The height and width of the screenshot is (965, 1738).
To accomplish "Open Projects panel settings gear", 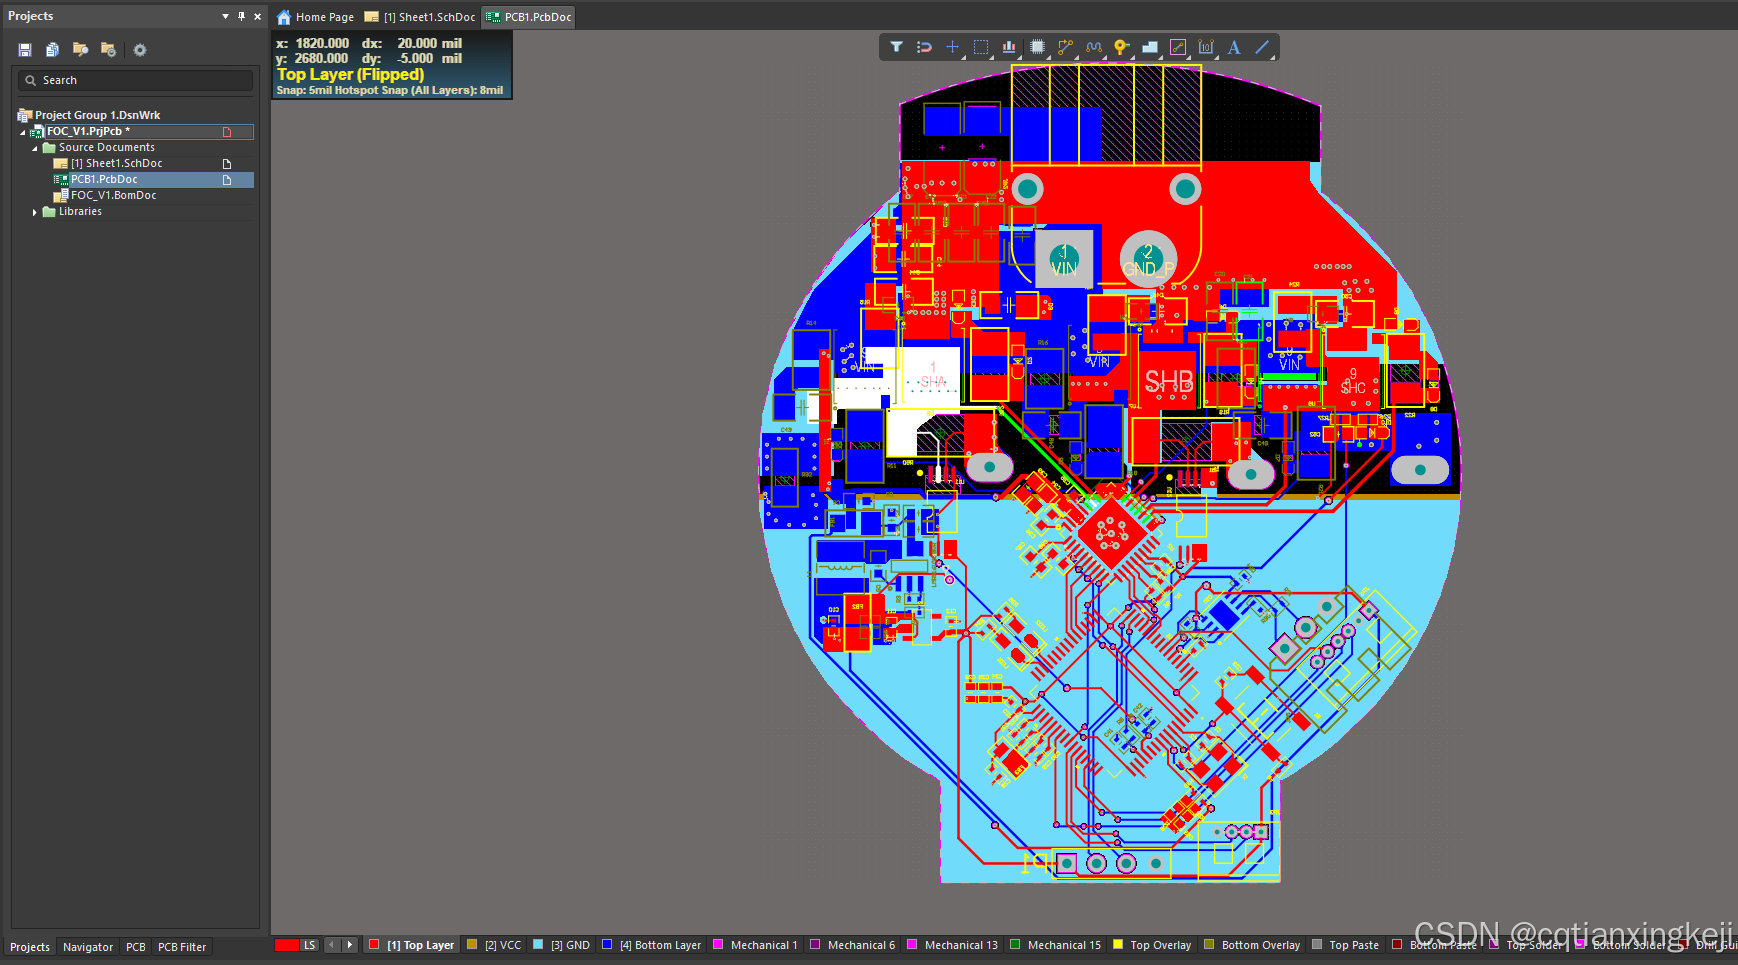I will (x=140, y=50).
